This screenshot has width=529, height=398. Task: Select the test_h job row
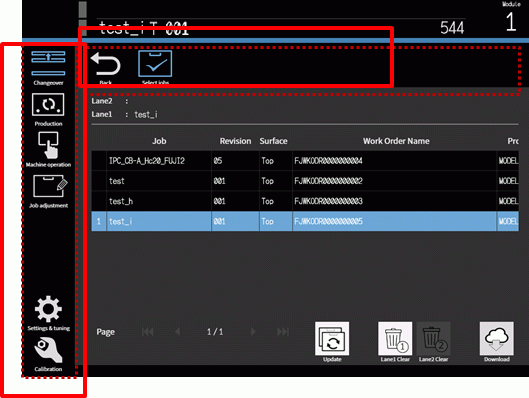[305, 201]
